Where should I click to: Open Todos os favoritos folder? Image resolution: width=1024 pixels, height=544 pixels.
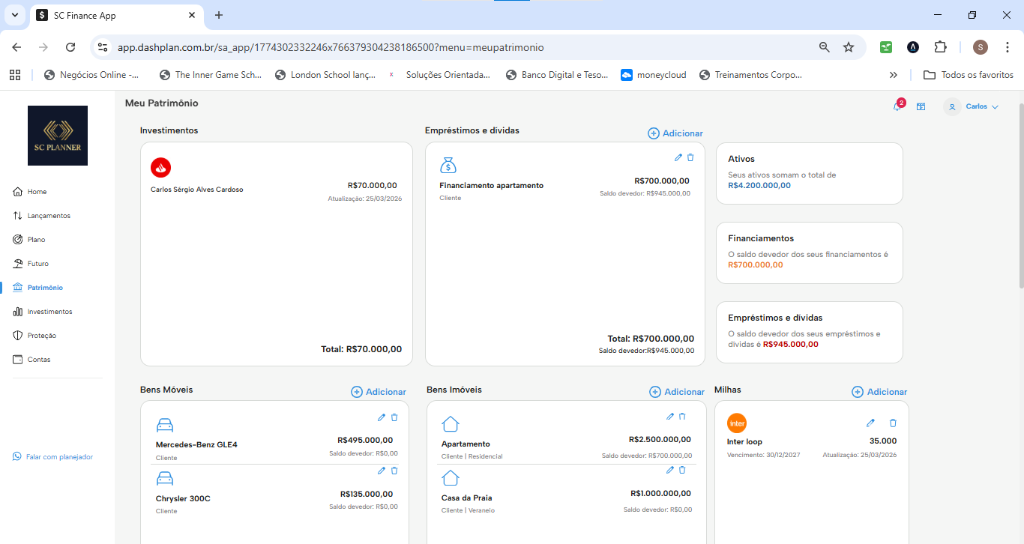click(968, 75)
